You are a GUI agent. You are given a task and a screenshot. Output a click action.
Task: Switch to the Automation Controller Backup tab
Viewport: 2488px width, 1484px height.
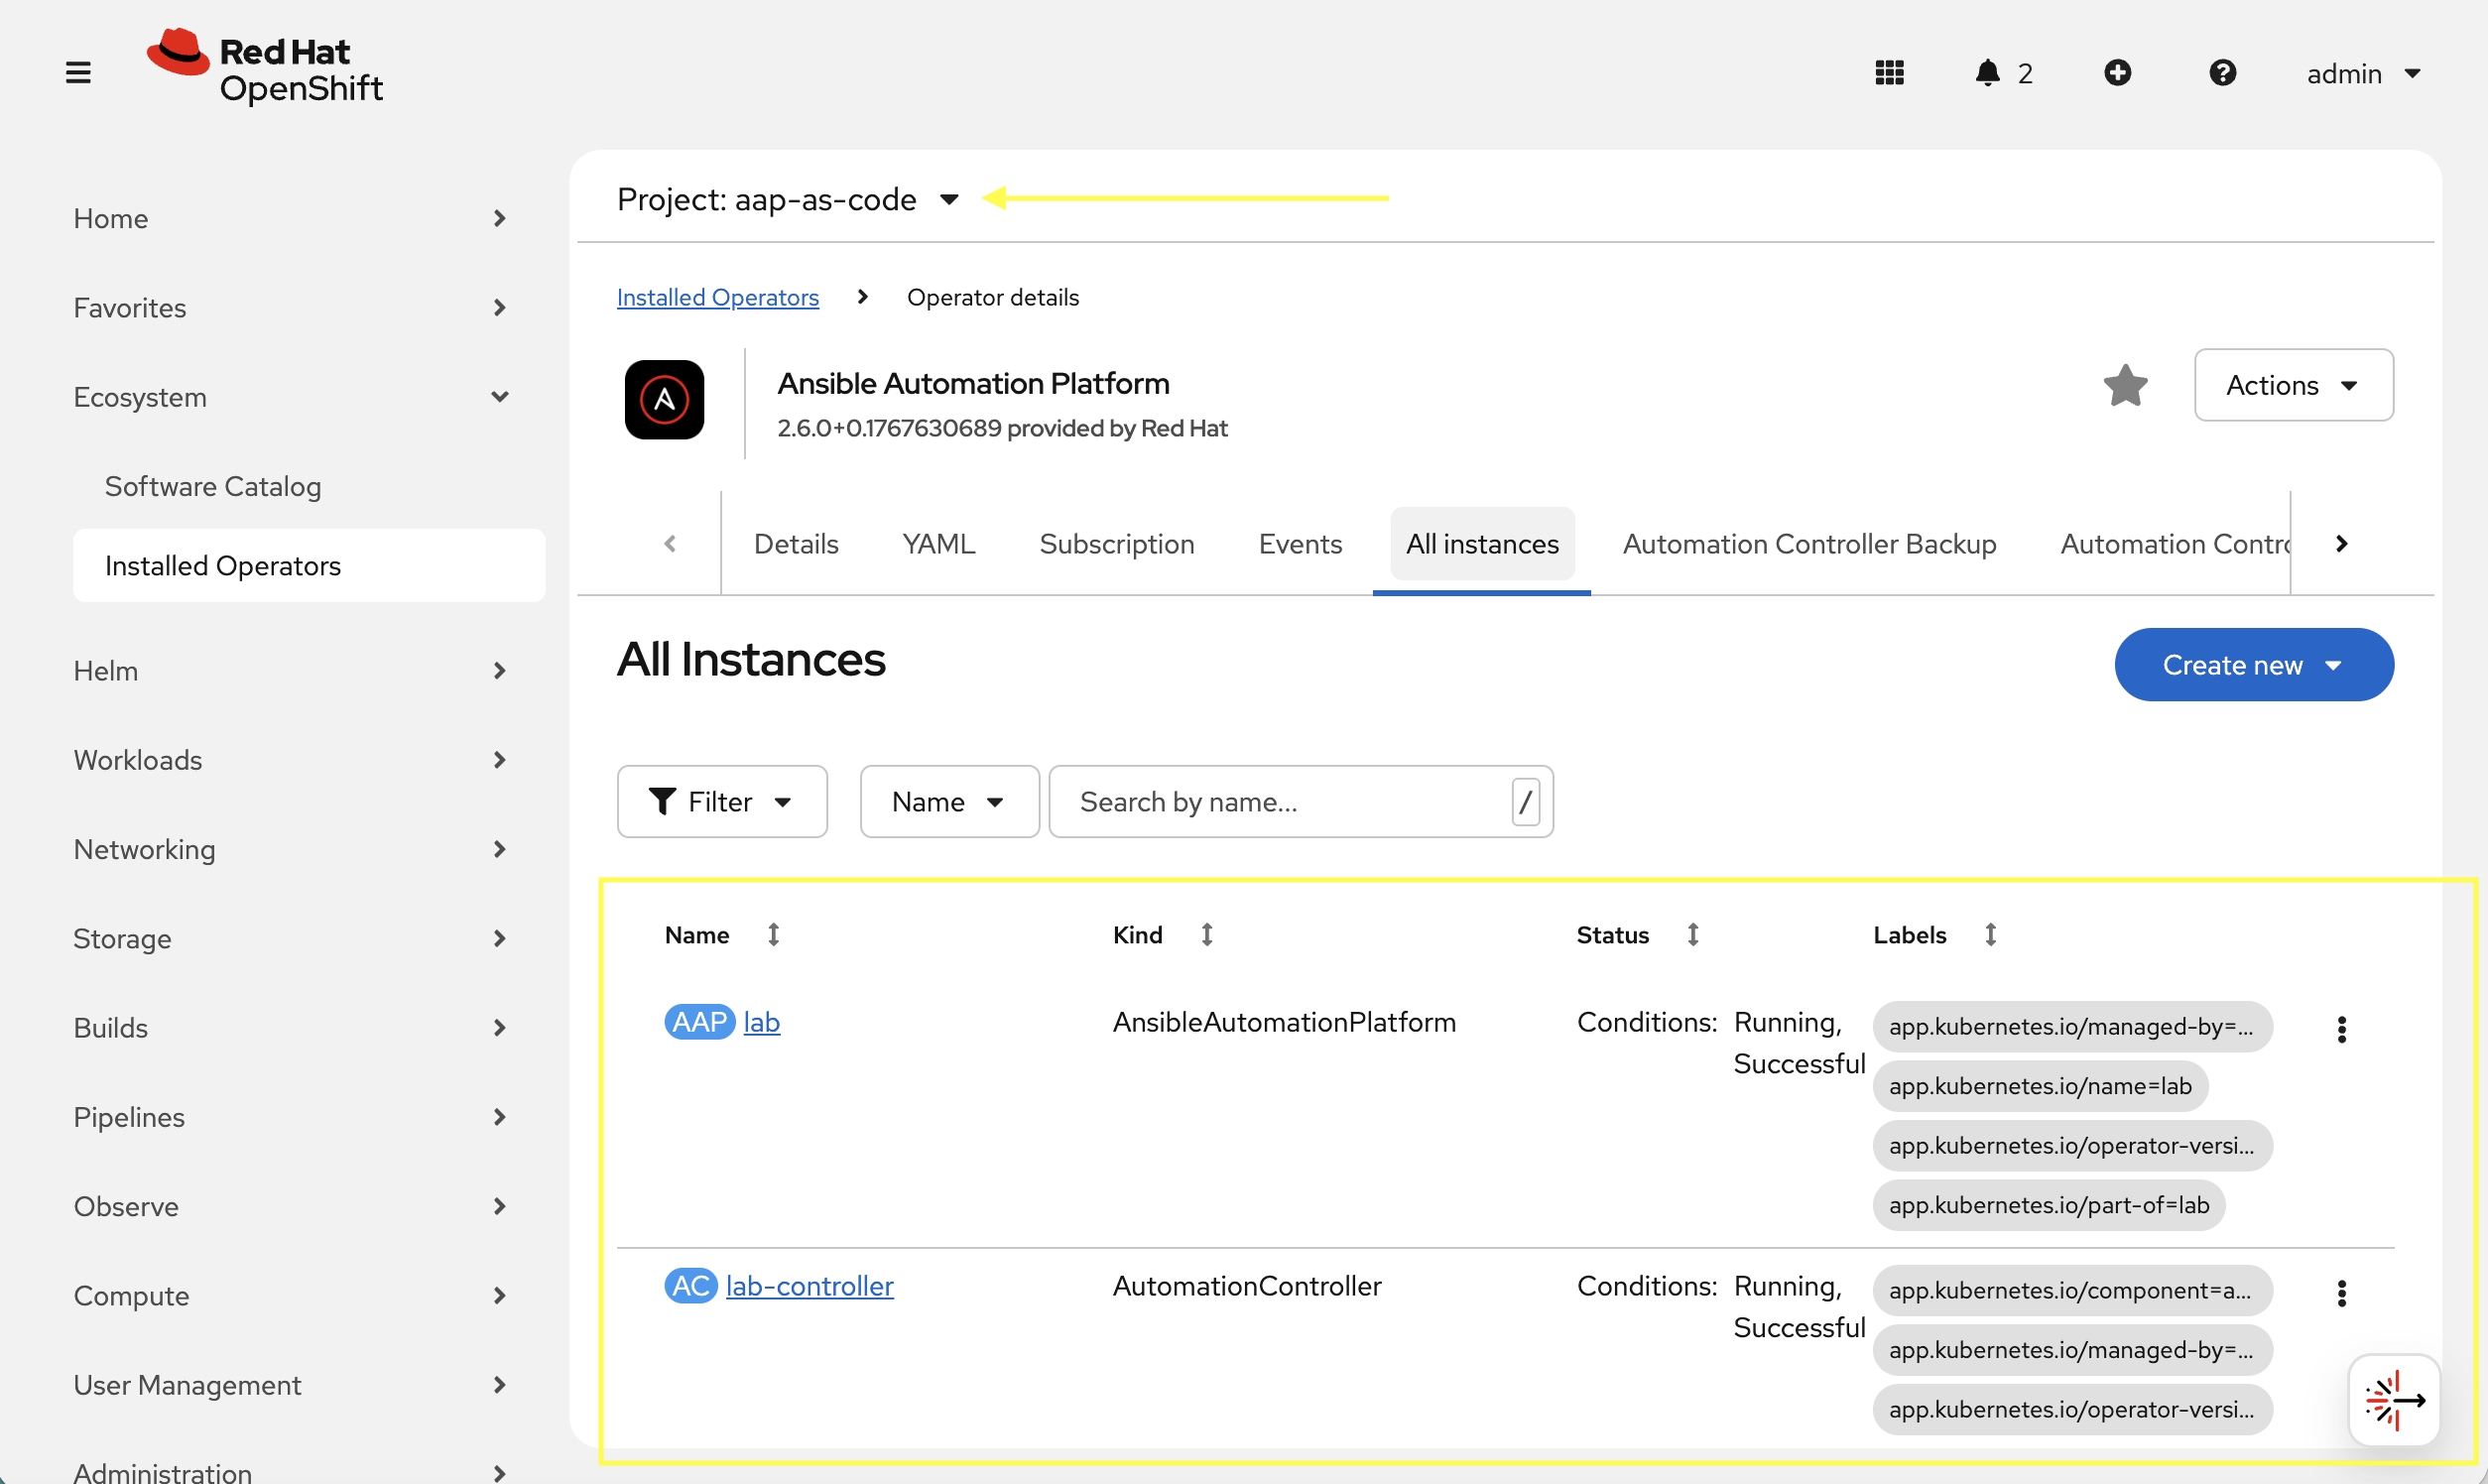(x=1808, y=543)
